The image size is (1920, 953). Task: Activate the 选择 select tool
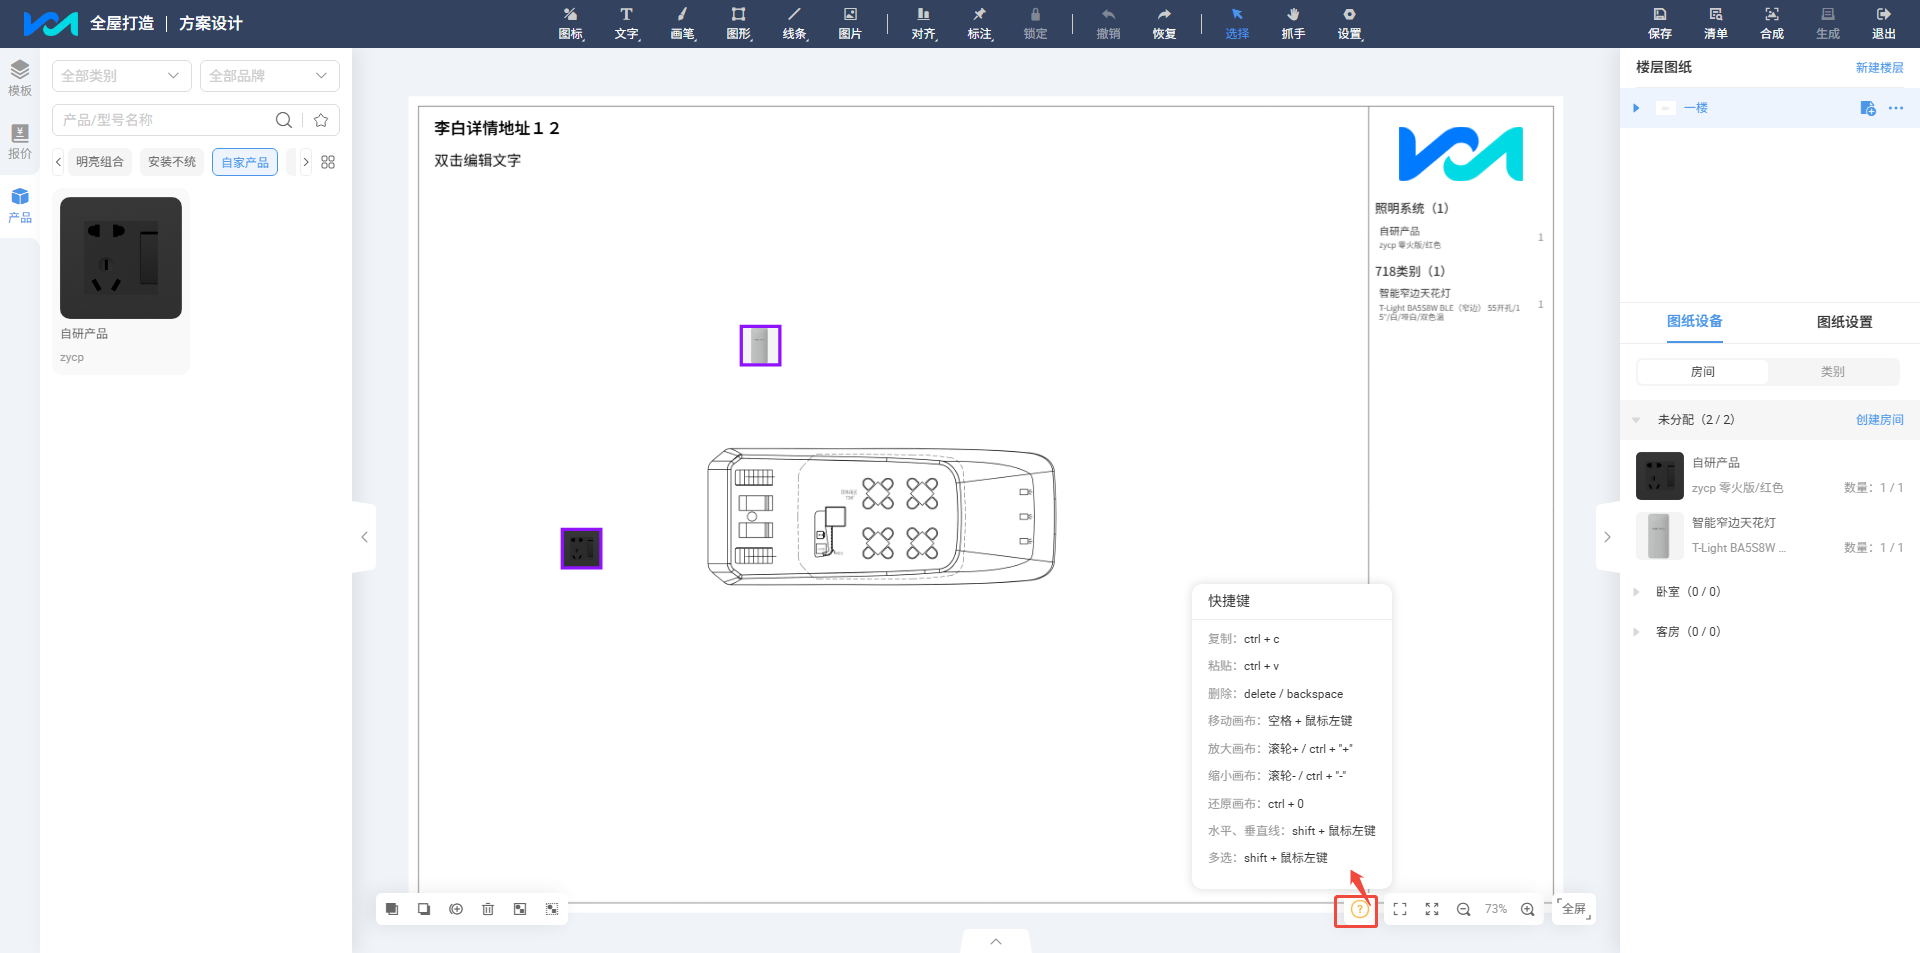[x=1237, y=23]
